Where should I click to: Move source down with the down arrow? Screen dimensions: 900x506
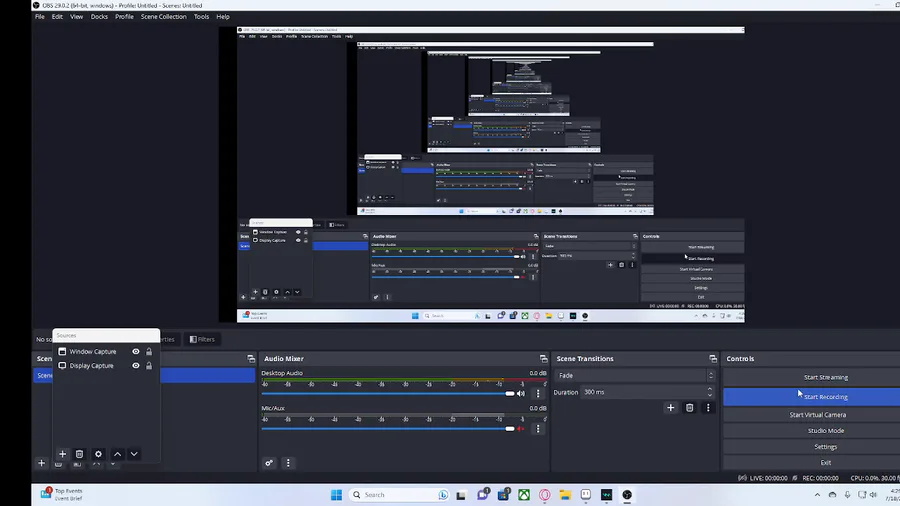pyautogui.click(x=134, y=454)
